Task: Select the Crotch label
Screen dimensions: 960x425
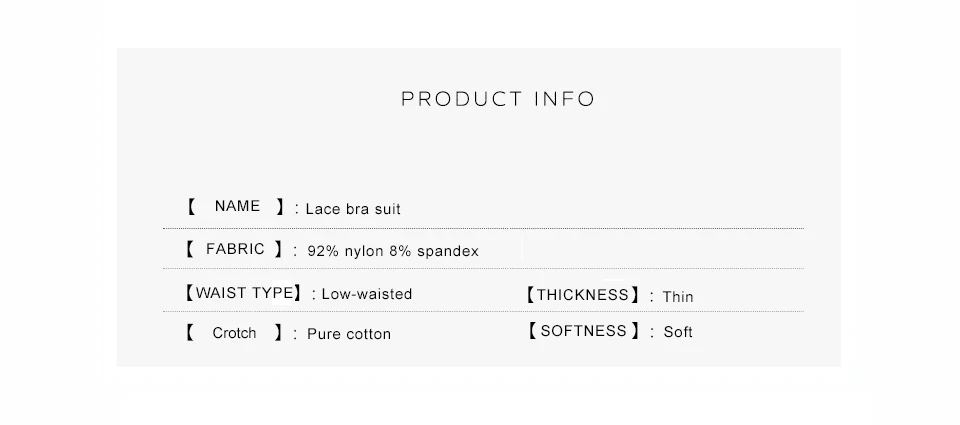Action: pos(234,333)
